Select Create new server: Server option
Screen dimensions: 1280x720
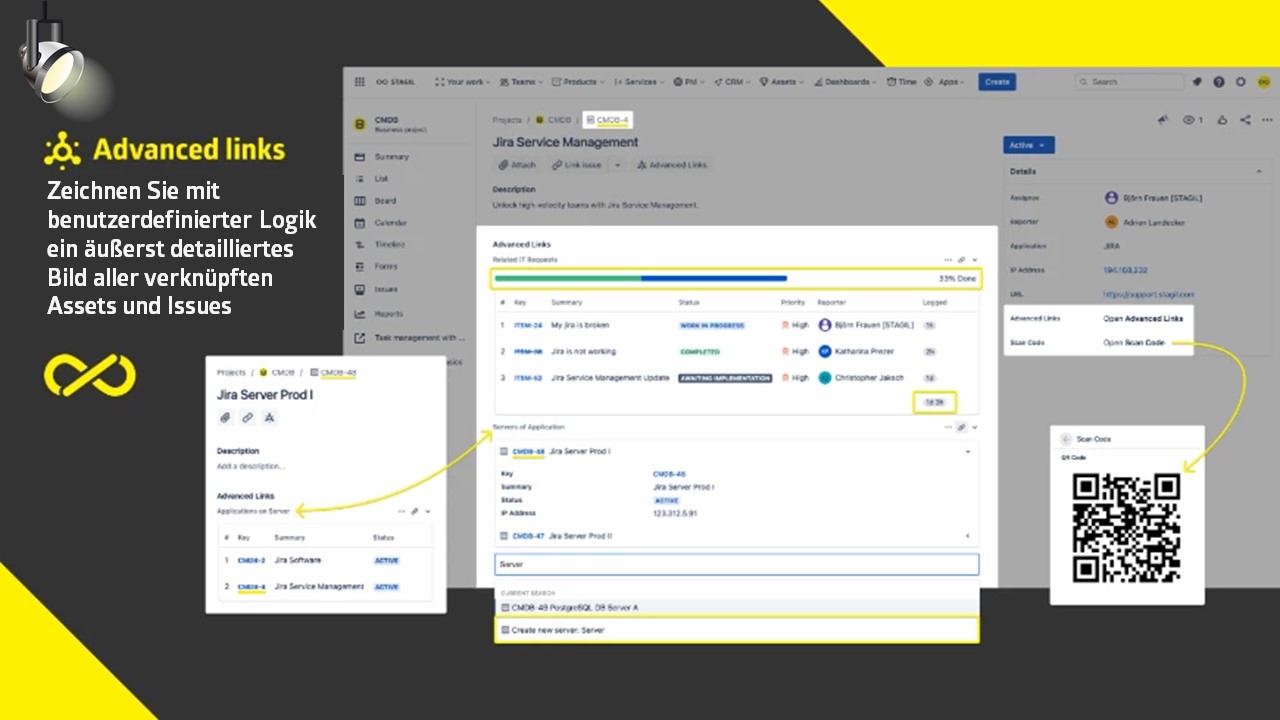click(x=736, y=630)
